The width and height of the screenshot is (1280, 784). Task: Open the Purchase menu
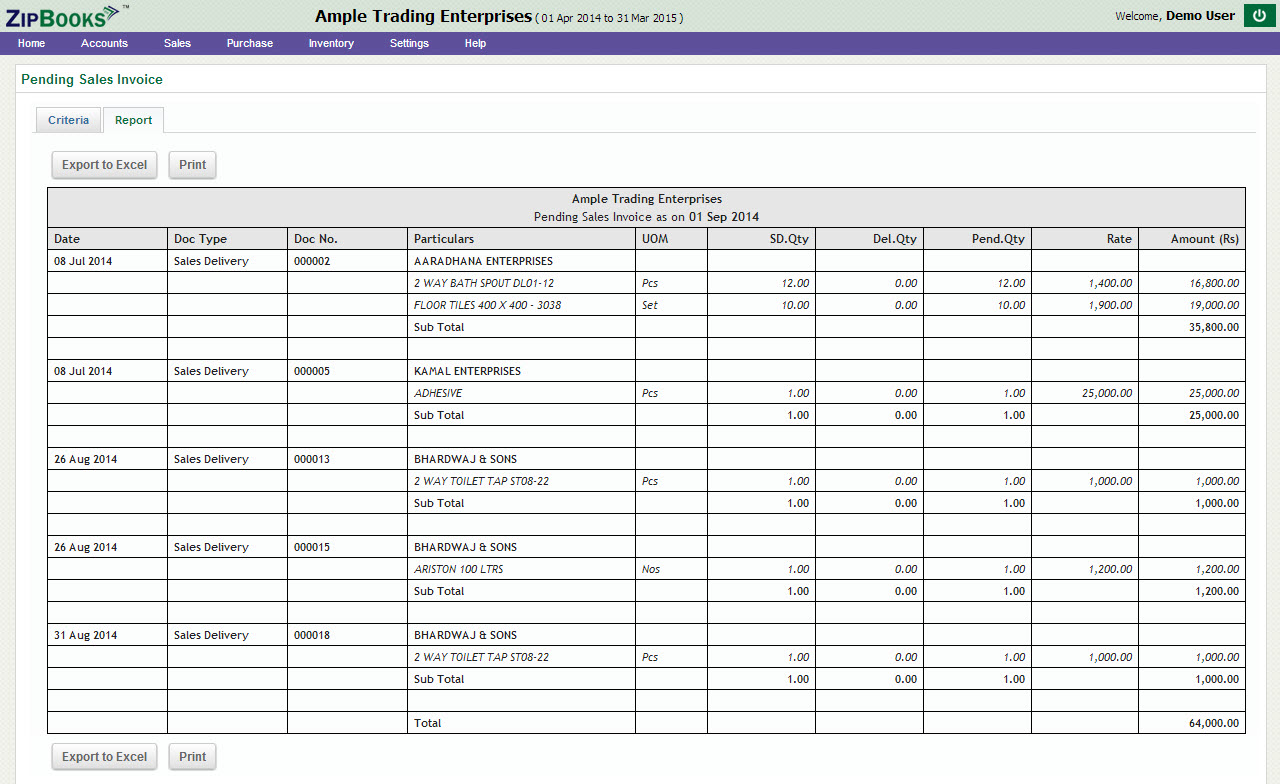249,43
